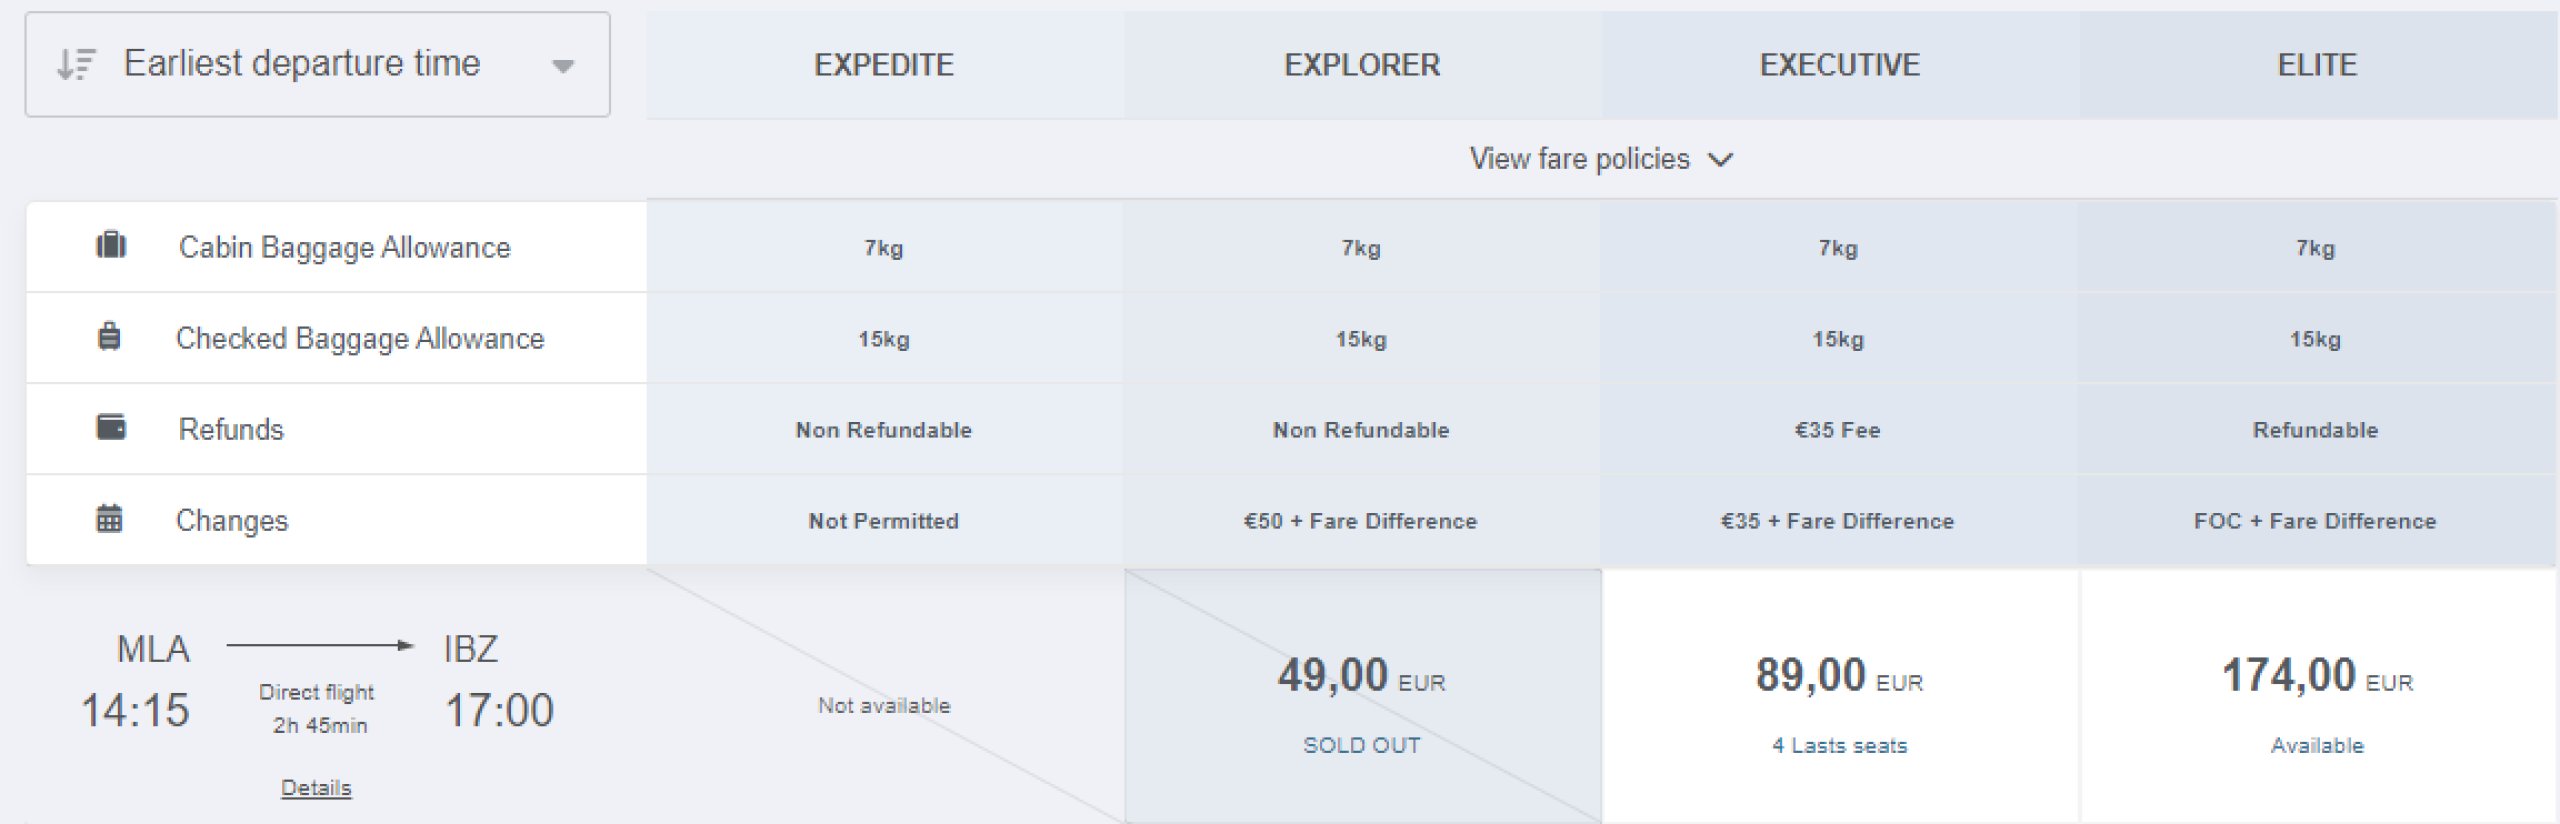Open flight Details link
This screenshot has width=2560, height=824.
316,788
